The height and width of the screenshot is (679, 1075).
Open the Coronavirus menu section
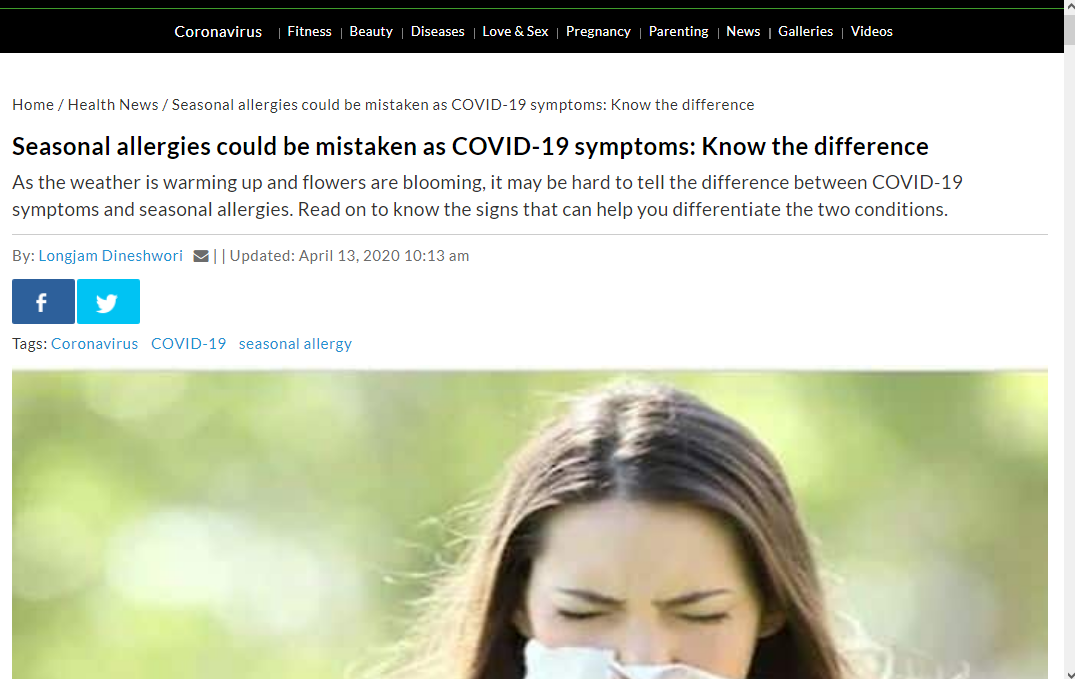coord(218,32)
